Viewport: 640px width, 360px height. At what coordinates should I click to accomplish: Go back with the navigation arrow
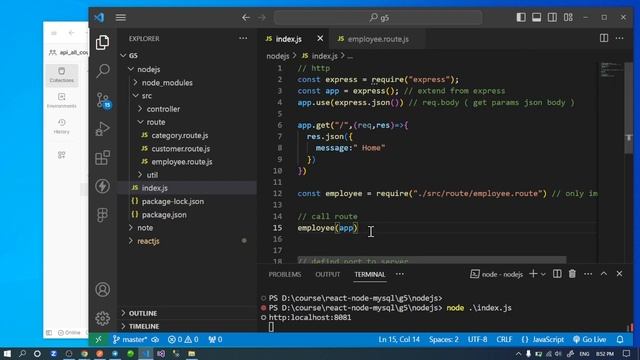click(x=246, y=17)
